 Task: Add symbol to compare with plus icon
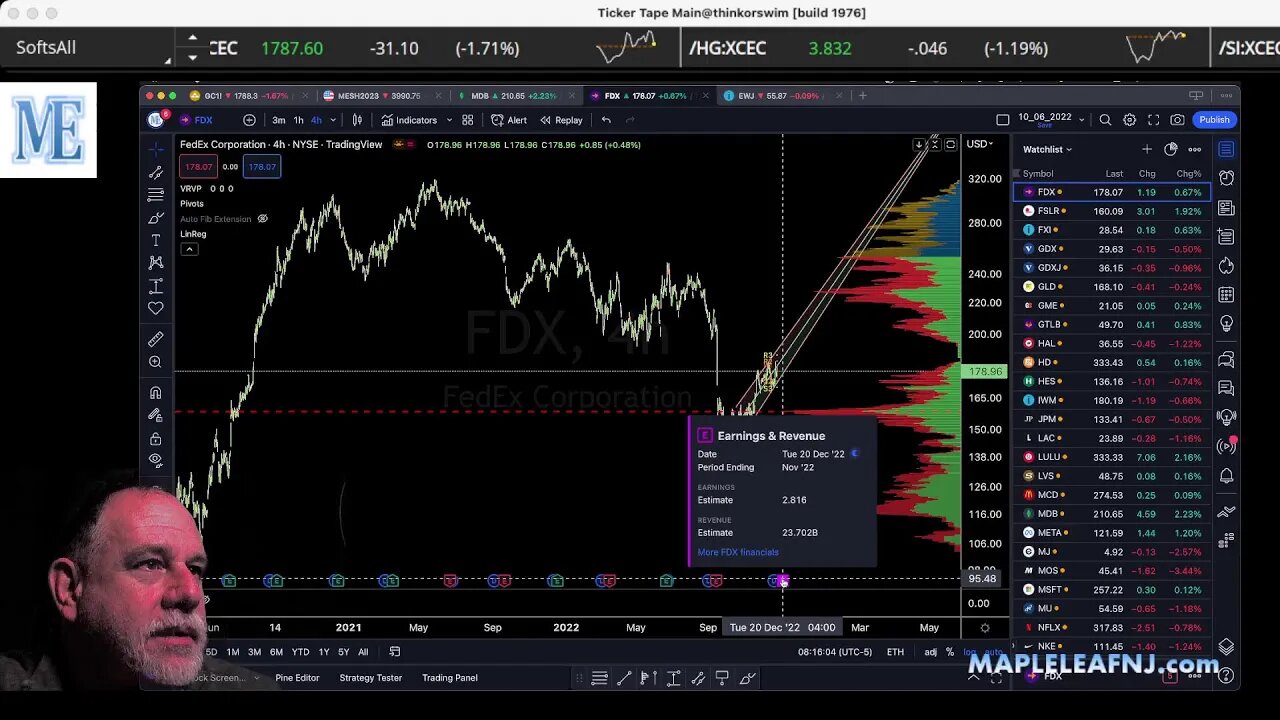[x=249, y=120]
